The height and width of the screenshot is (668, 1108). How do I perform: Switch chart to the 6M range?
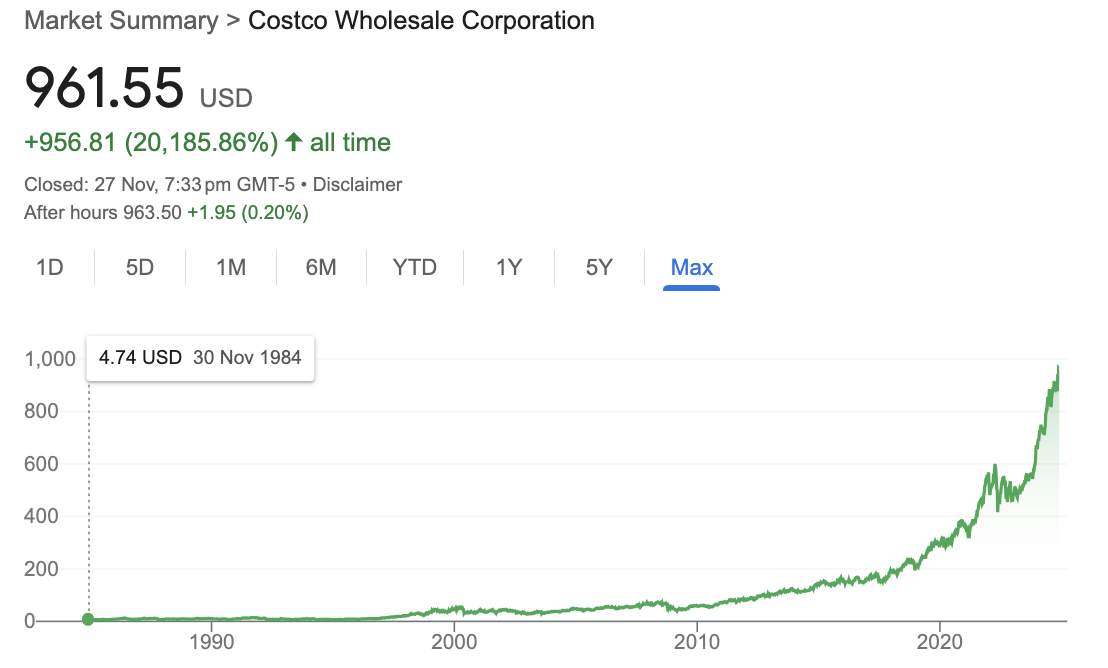(320, 268)
